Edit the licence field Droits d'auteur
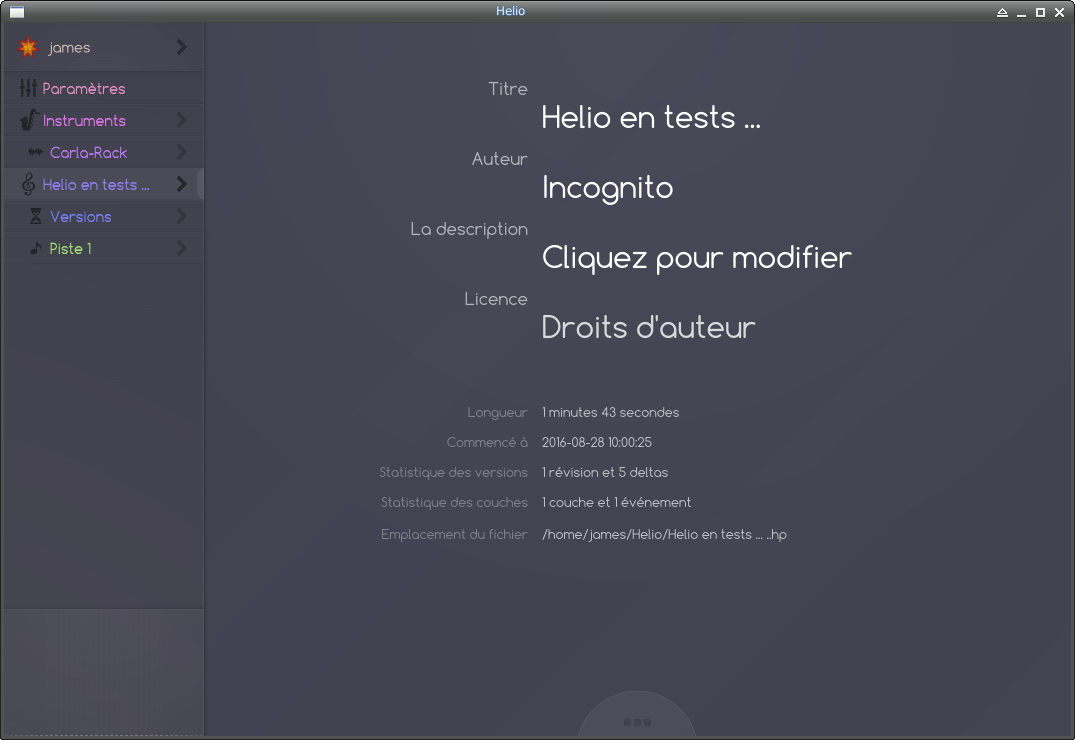Image resolution: width=1075 pixels, height=740 pixels. tap(648, 327)
